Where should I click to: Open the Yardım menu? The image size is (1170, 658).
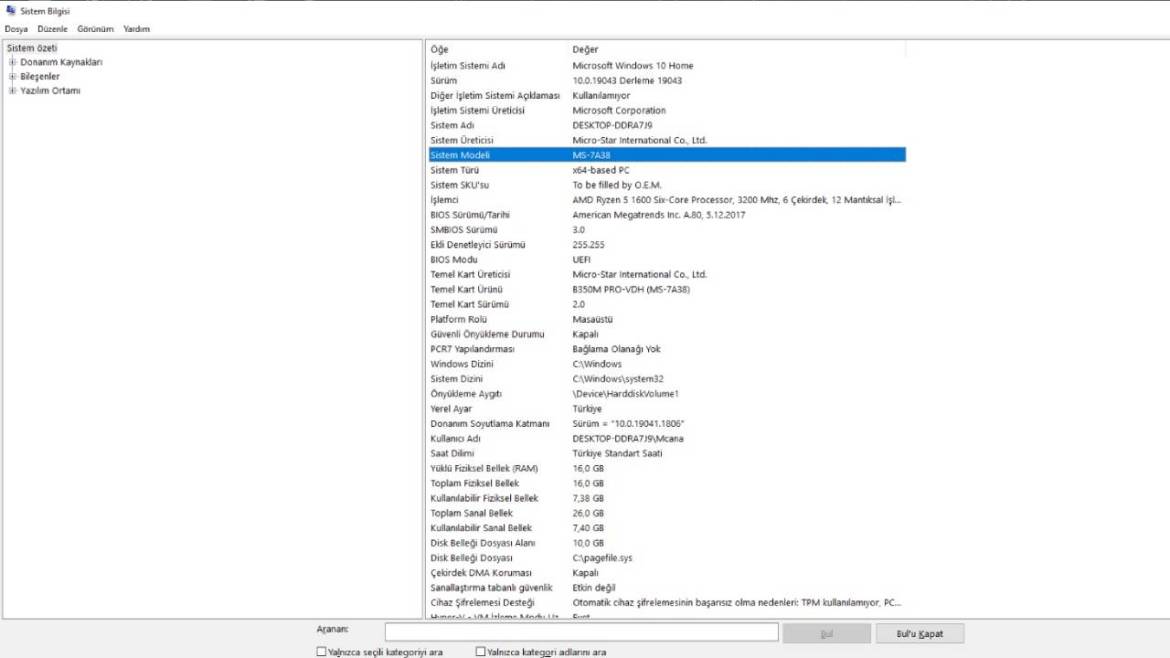136,29
